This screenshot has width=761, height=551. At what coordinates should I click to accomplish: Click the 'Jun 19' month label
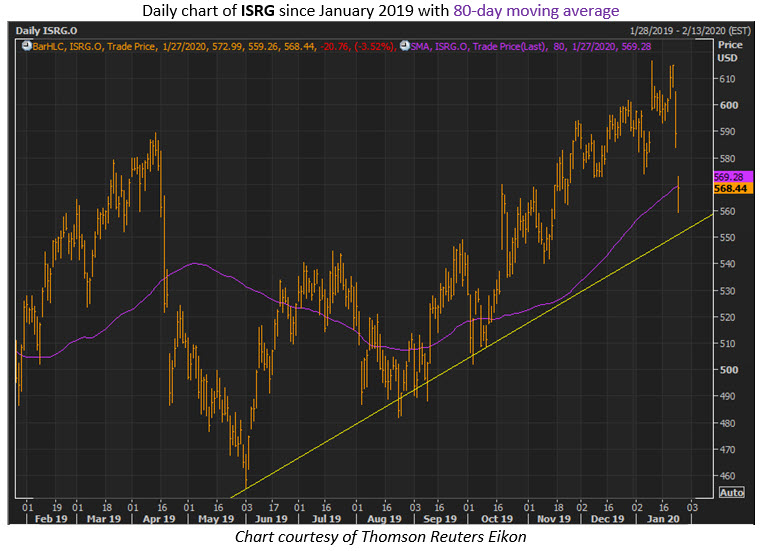click(271, 518)
